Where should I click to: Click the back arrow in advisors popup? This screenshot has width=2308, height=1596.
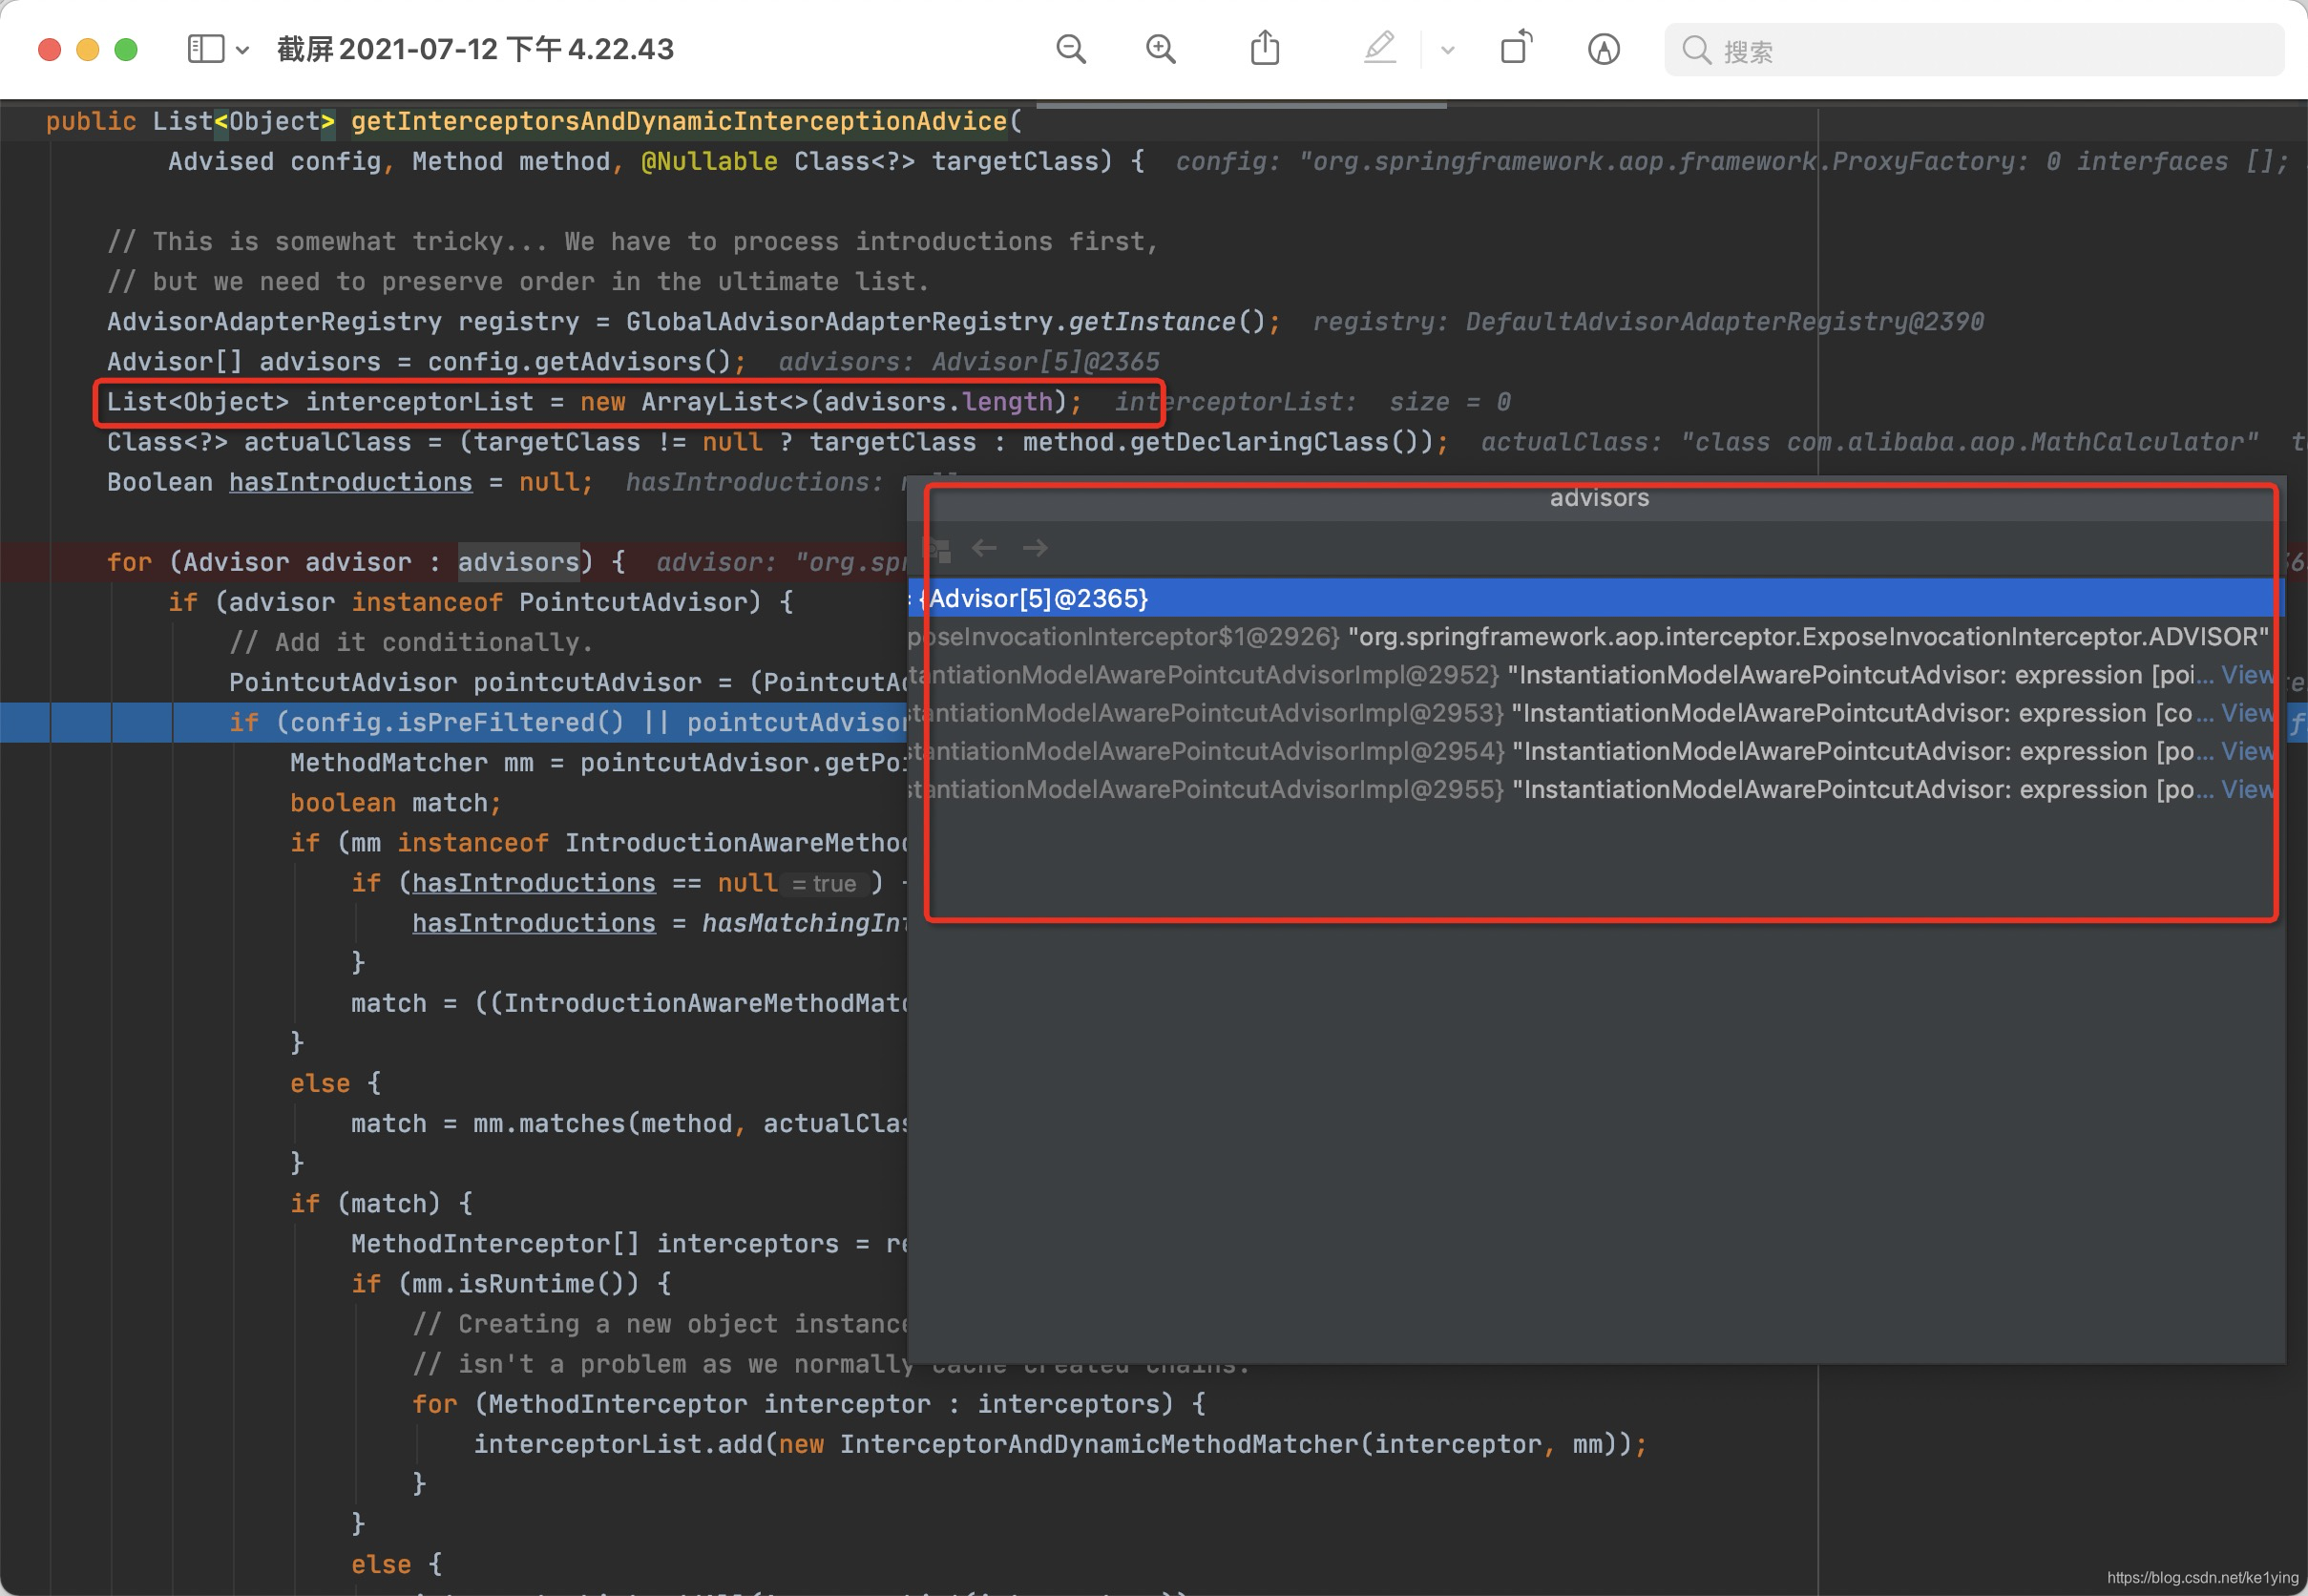pos(984,548)
